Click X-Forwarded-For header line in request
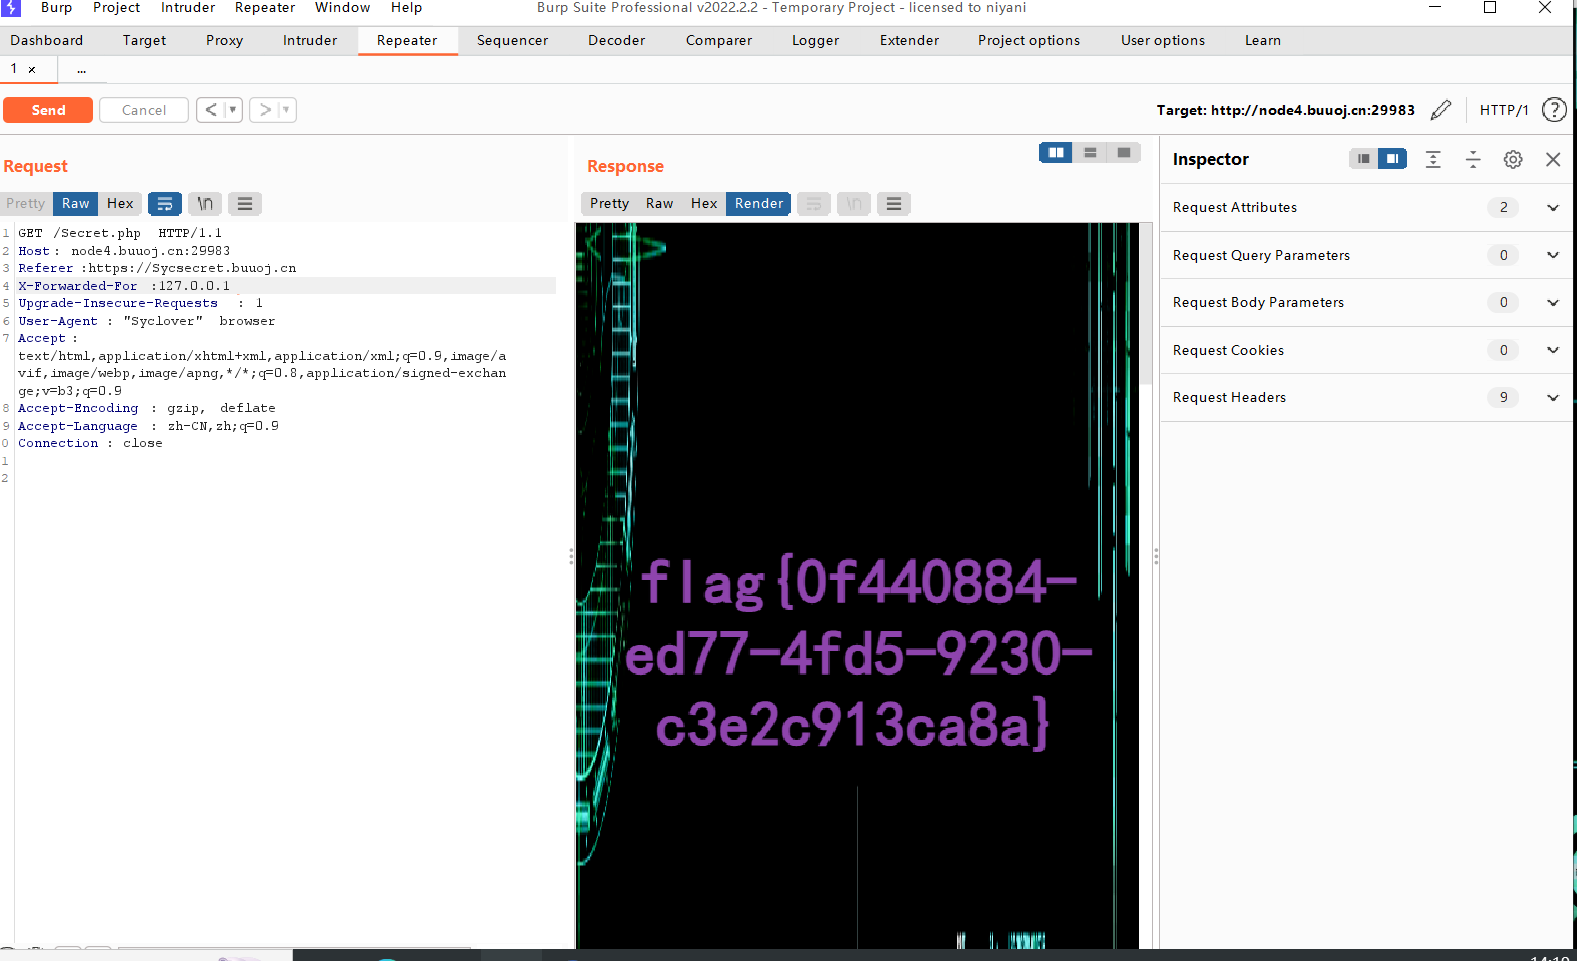1577x961 pixels. (286, 285)
